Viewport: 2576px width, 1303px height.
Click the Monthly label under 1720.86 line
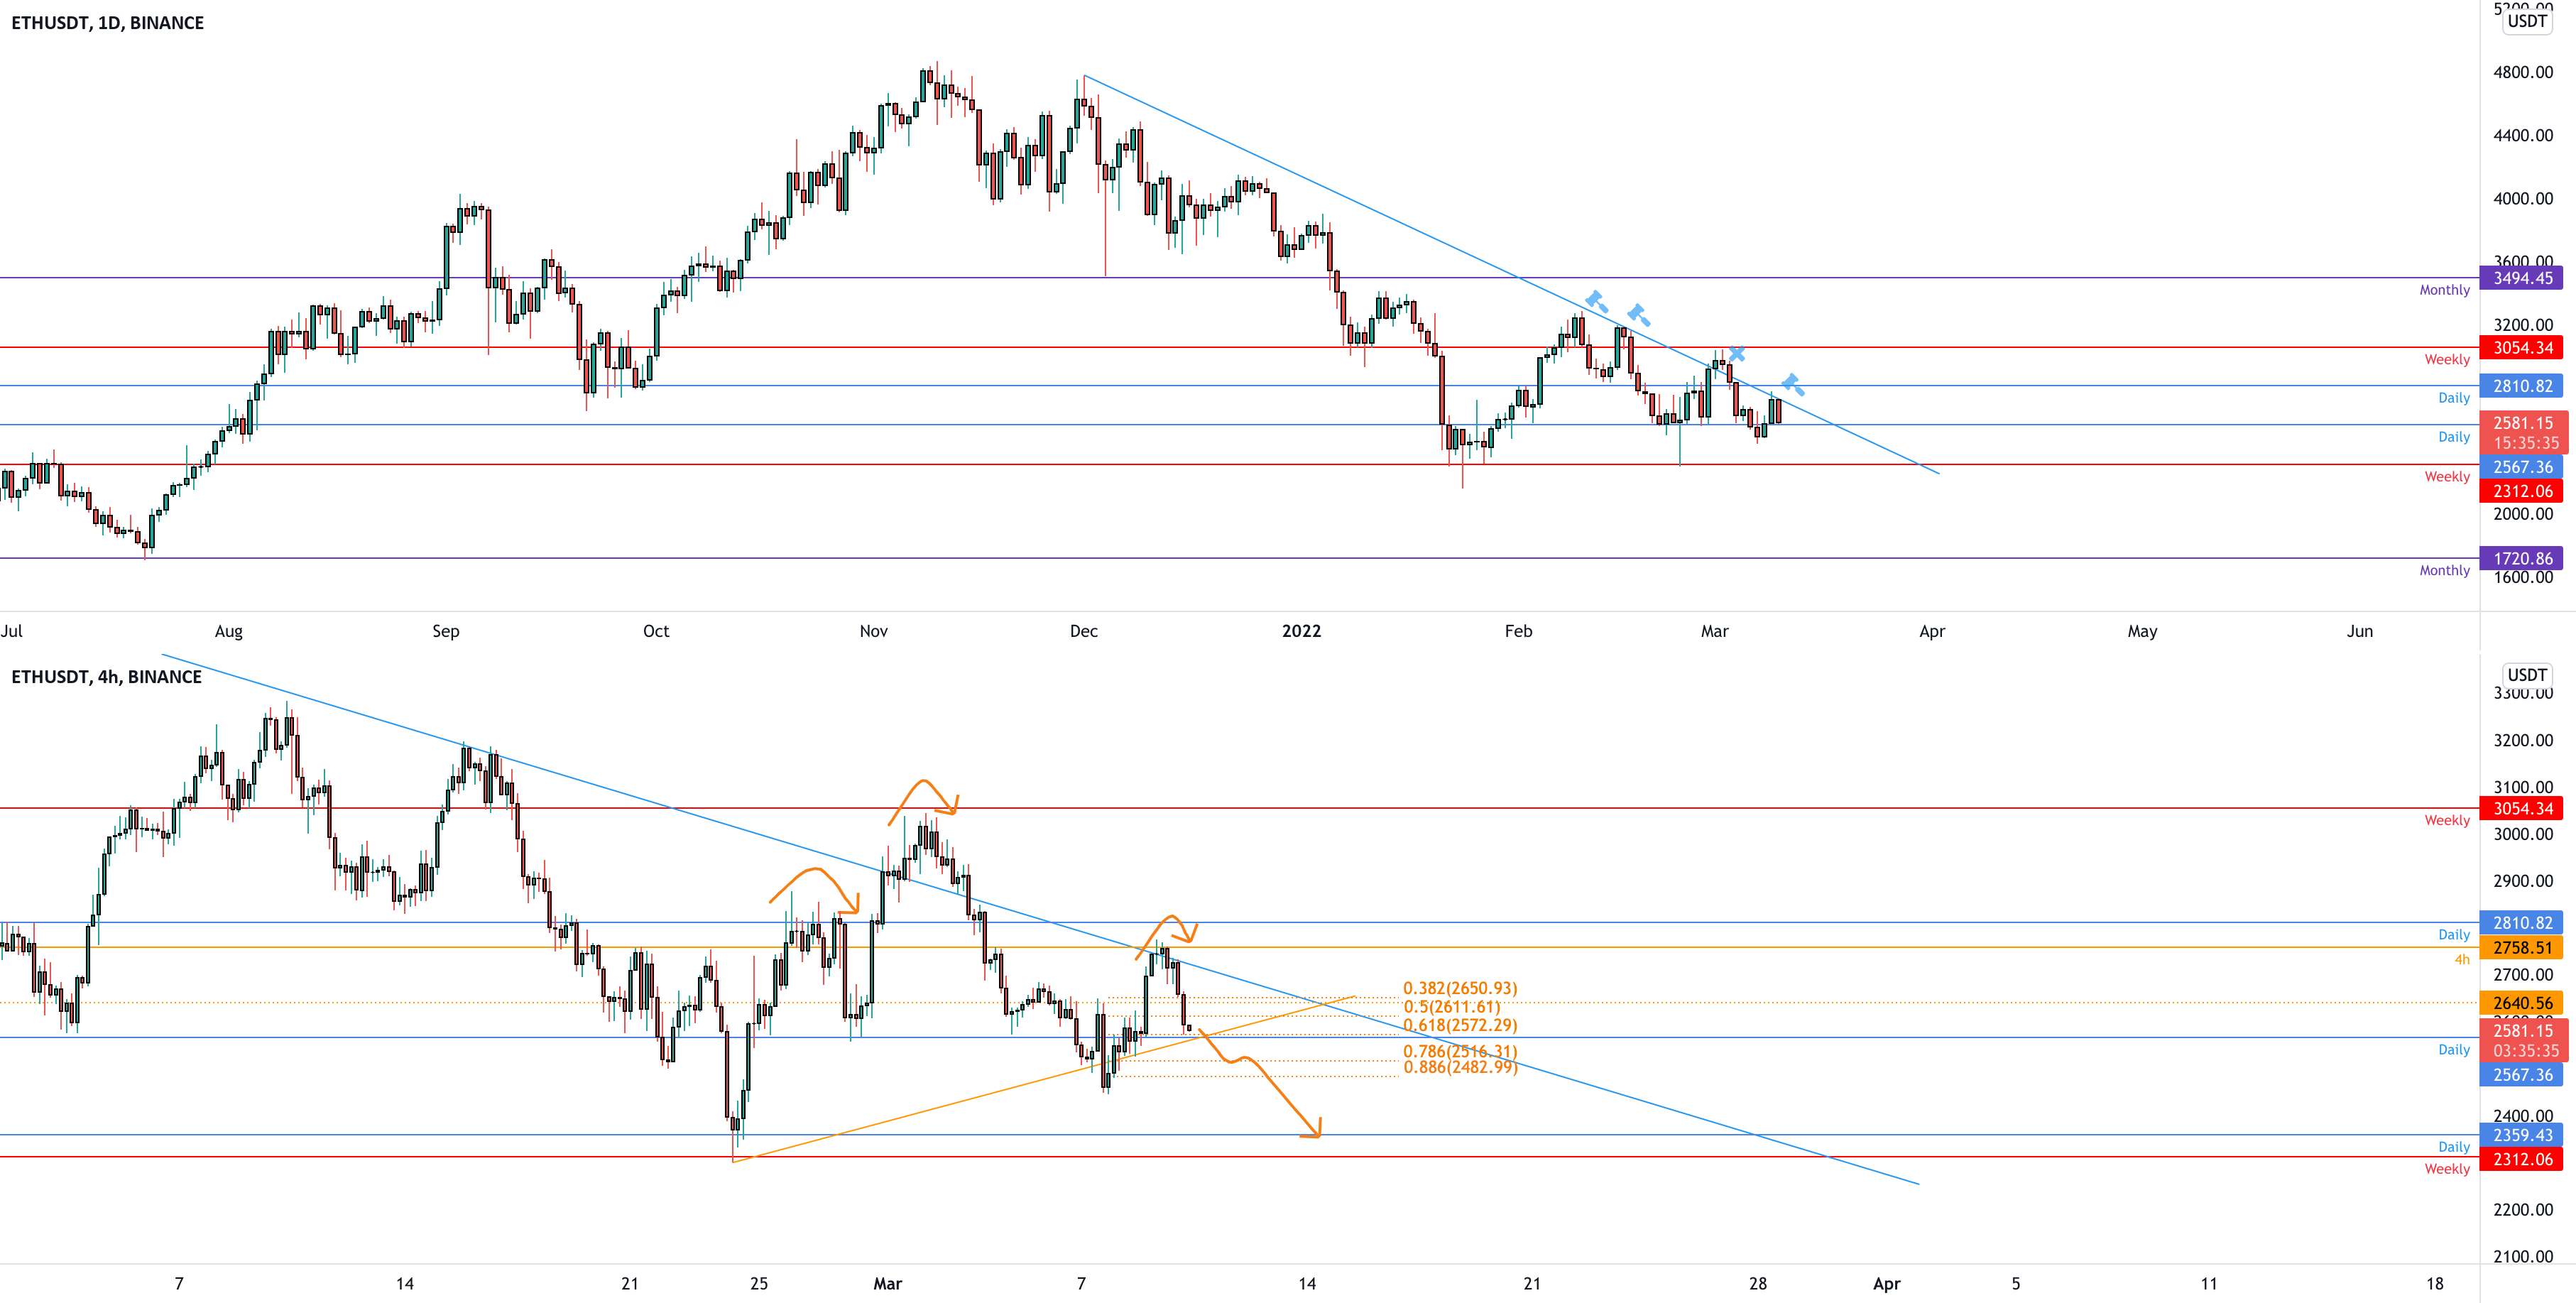click(x=2444, y=571)
